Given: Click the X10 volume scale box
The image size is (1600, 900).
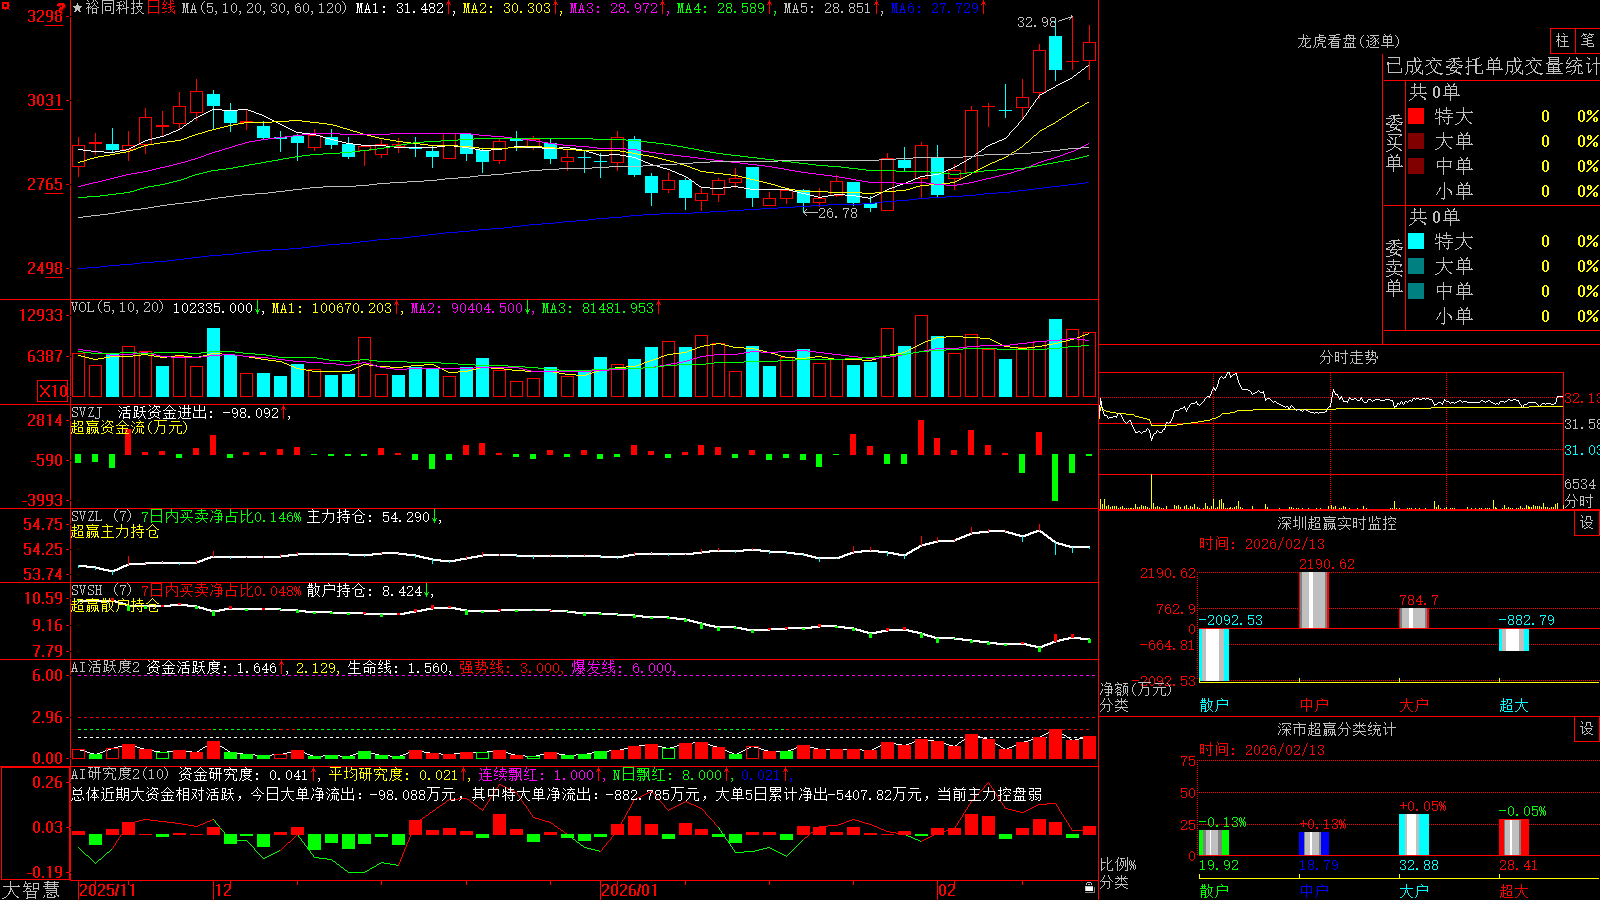Looking at the screenshot, I should pyautogui.click(x=53, y=391).
